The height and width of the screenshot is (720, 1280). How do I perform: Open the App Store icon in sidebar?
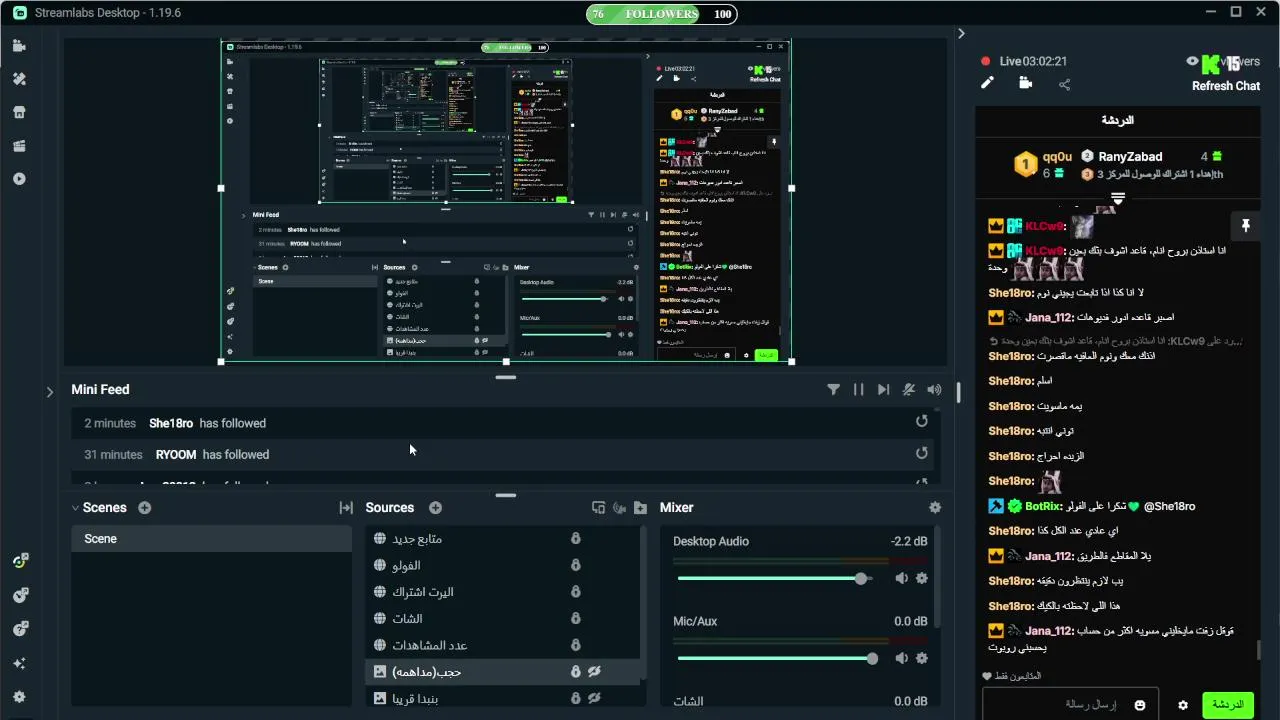(19, 112)
